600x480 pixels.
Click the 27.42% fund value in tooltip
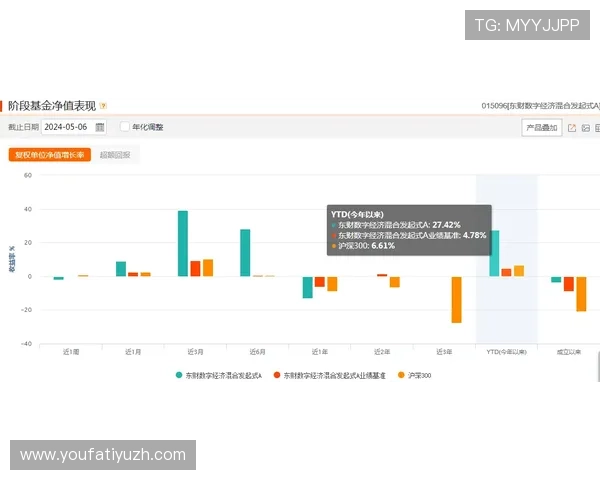pyautogui.click(x=446, y=225)
